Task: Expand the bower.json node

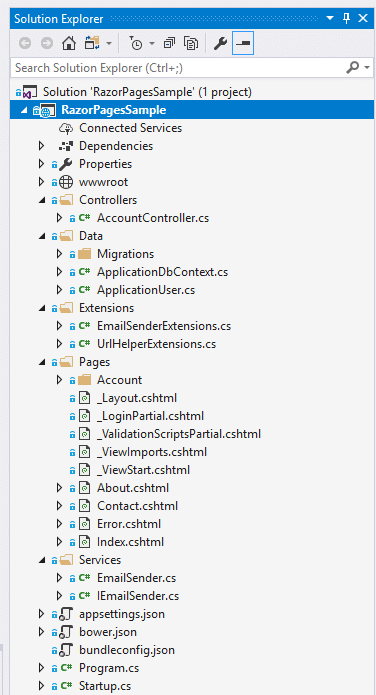Action: click(41, 632)
